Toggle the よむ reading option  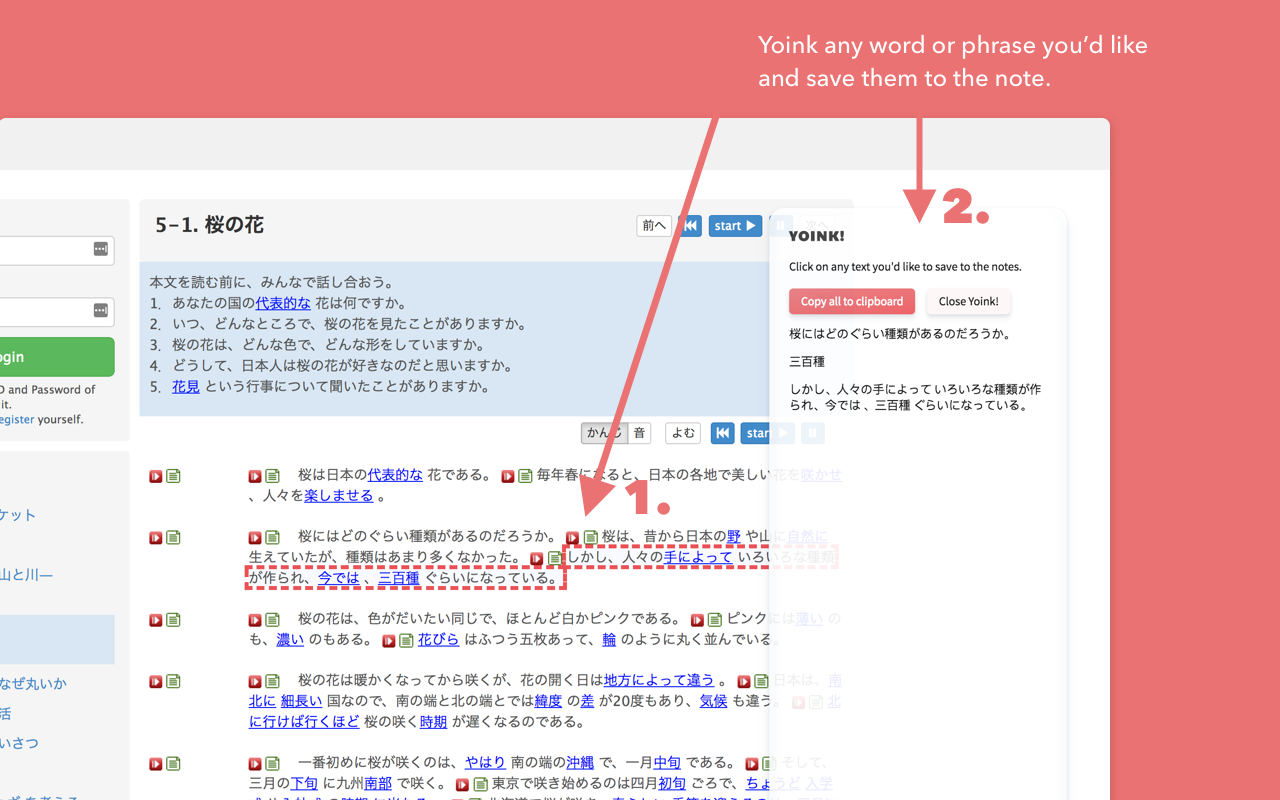point(683,433)
